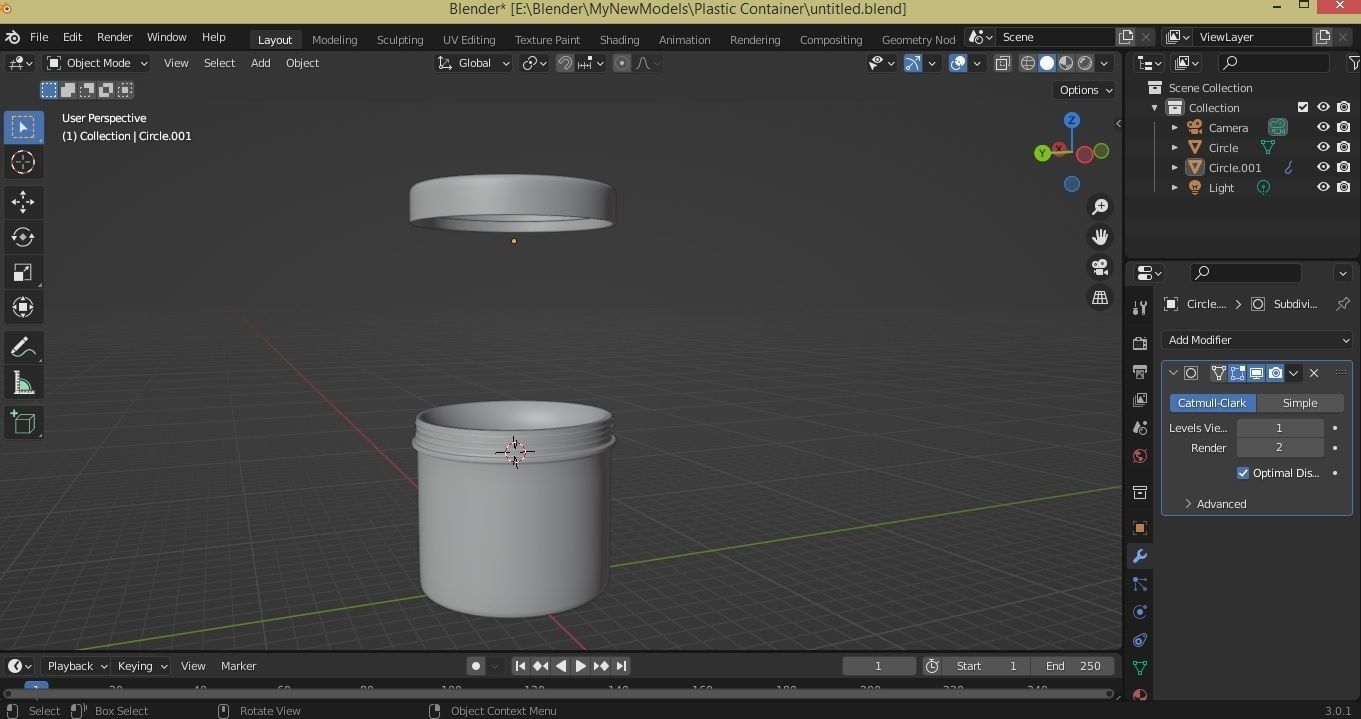Switch to material preview shading
The image size is (1361, 719).
tap(1066, 63)
